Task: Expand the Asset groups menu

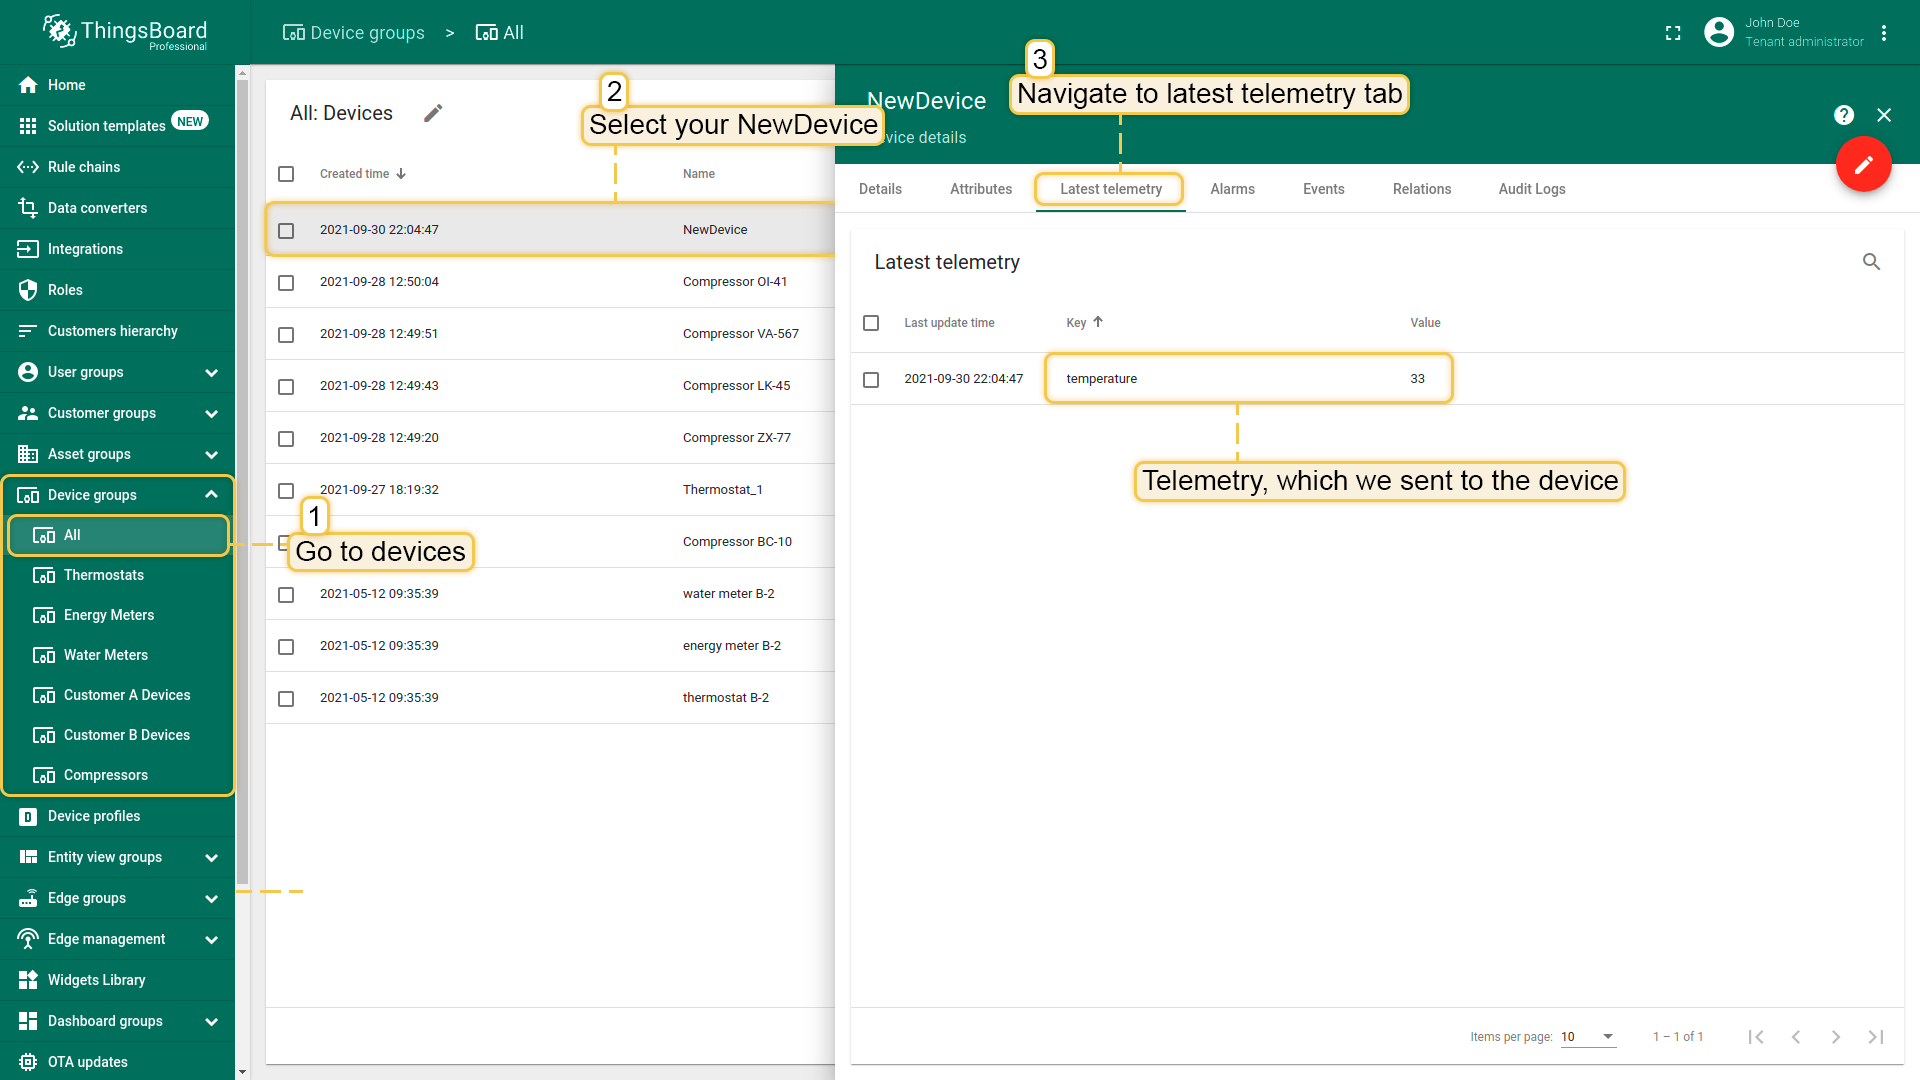Action: pyautogui.click(x=211, y=454)
